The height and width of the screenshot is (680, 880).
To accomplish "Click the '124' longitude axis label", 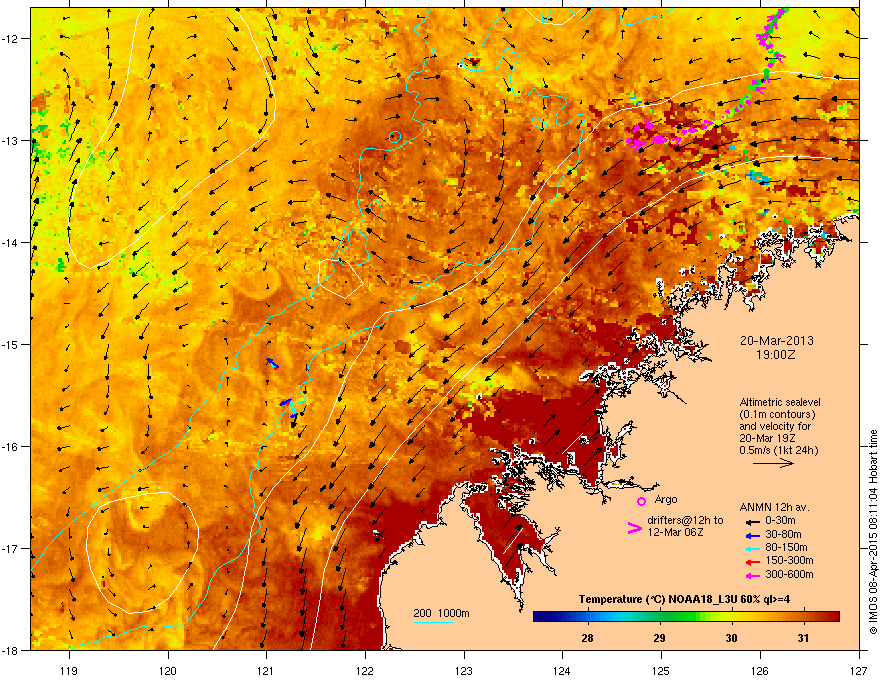I will point(562,670).
